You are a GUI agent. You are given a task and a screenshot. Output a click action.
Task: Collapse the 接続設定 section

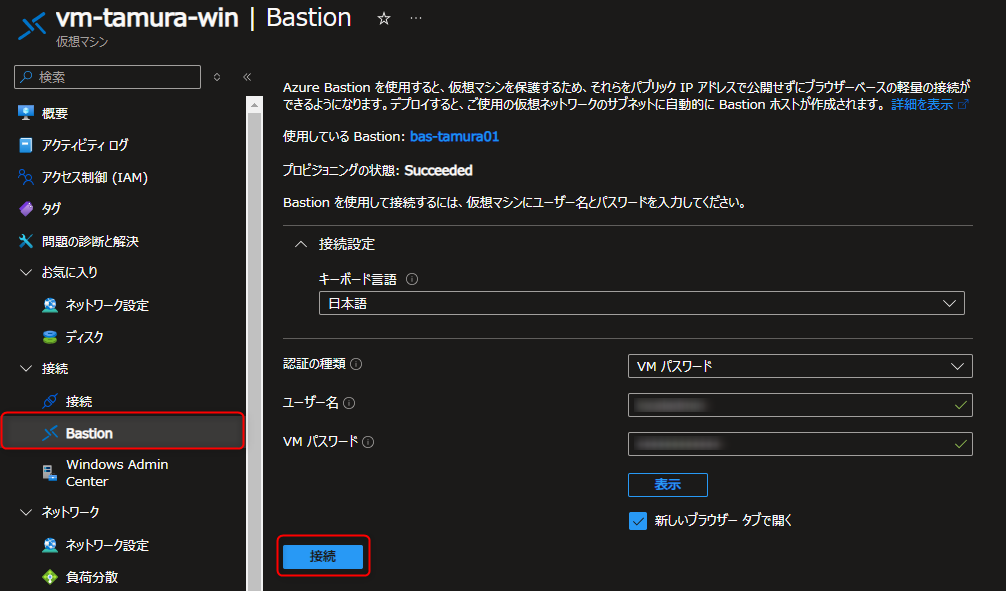point(300,244)
